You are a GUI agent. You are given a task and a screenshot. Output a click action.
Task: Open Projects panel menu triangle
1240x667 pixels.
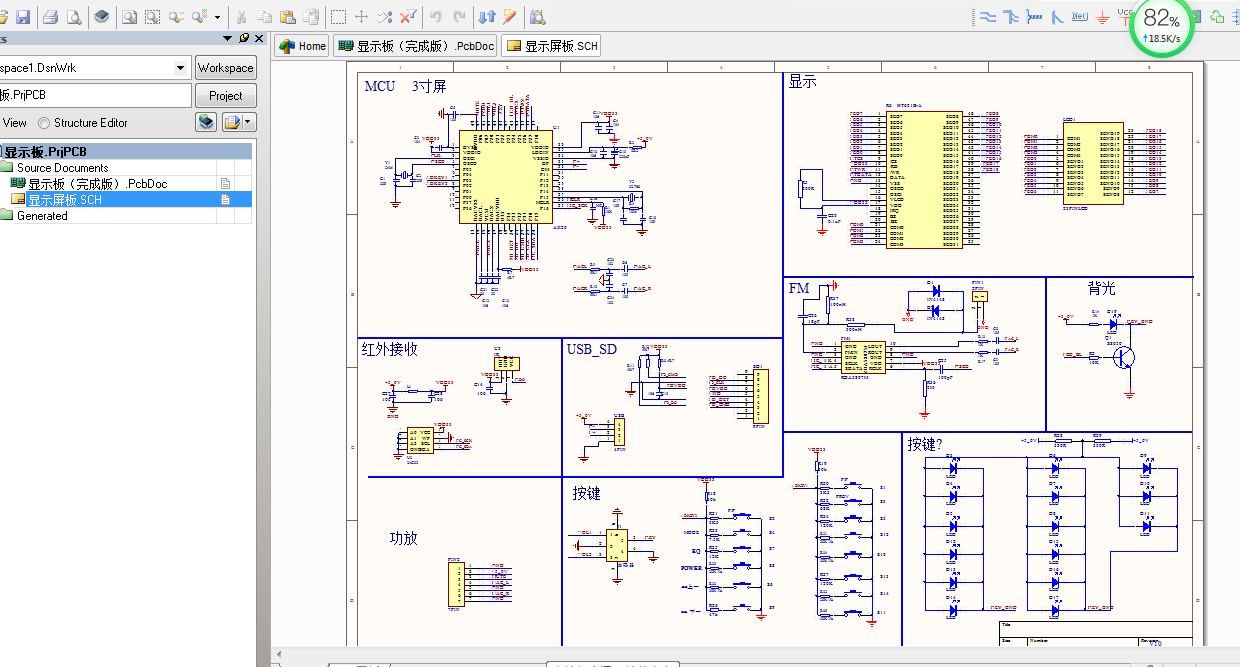click(x=229, y=38)
